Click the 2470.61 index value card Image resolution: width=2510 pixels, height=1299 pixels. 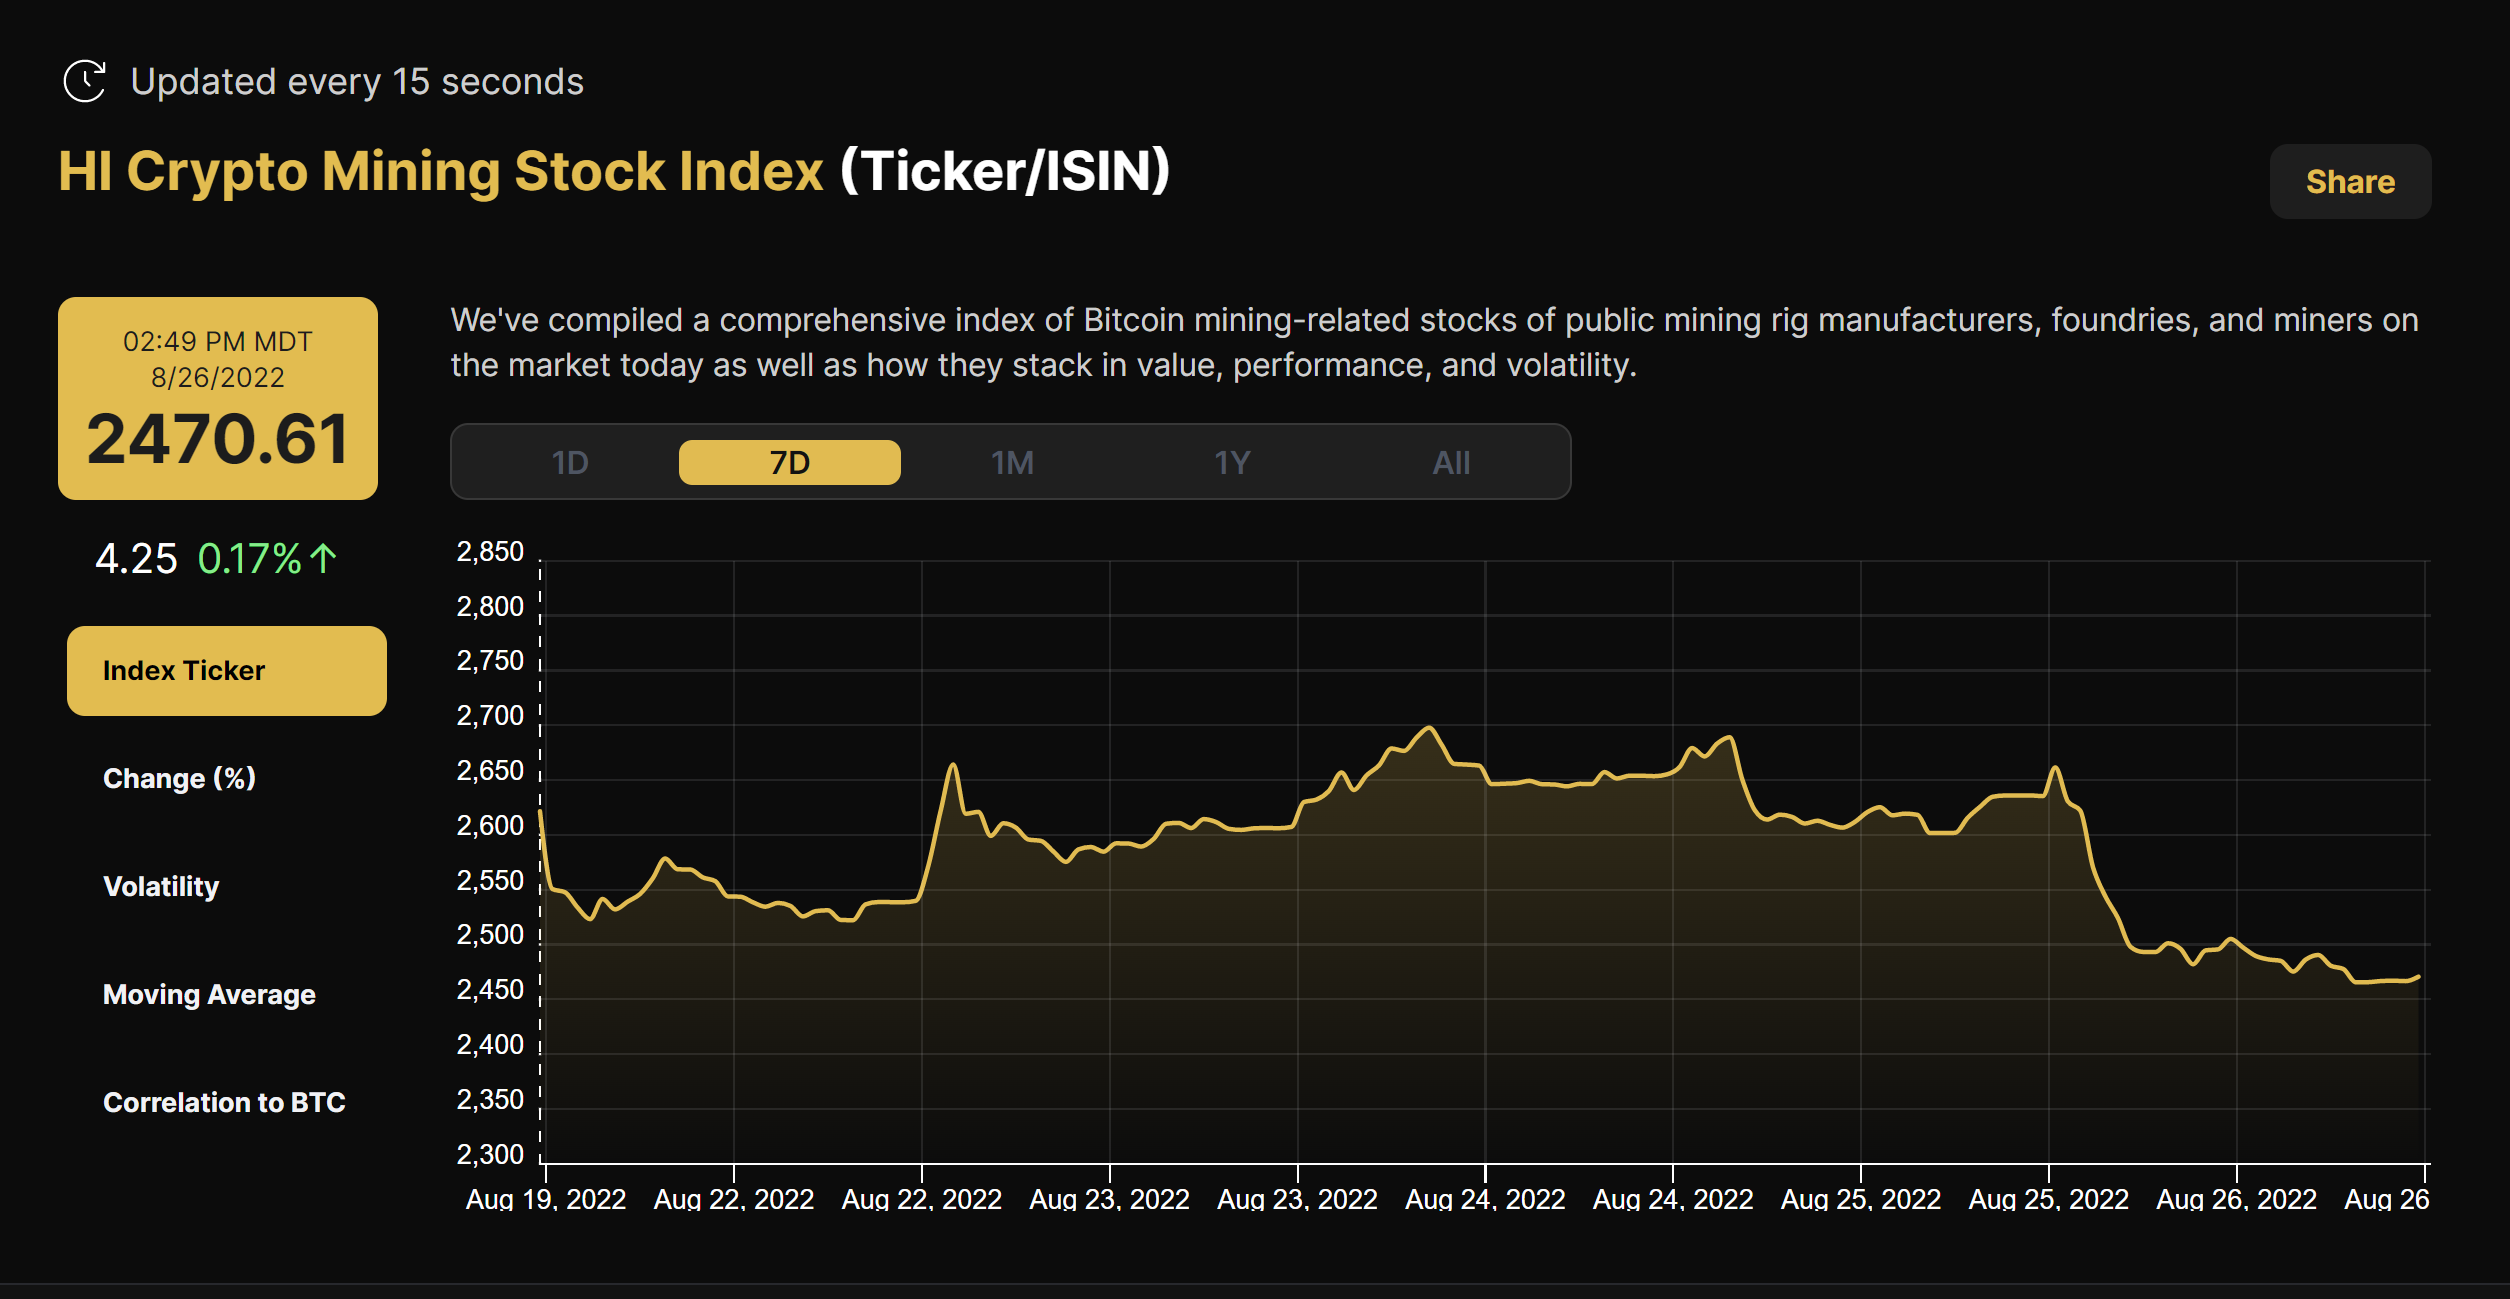218,398
